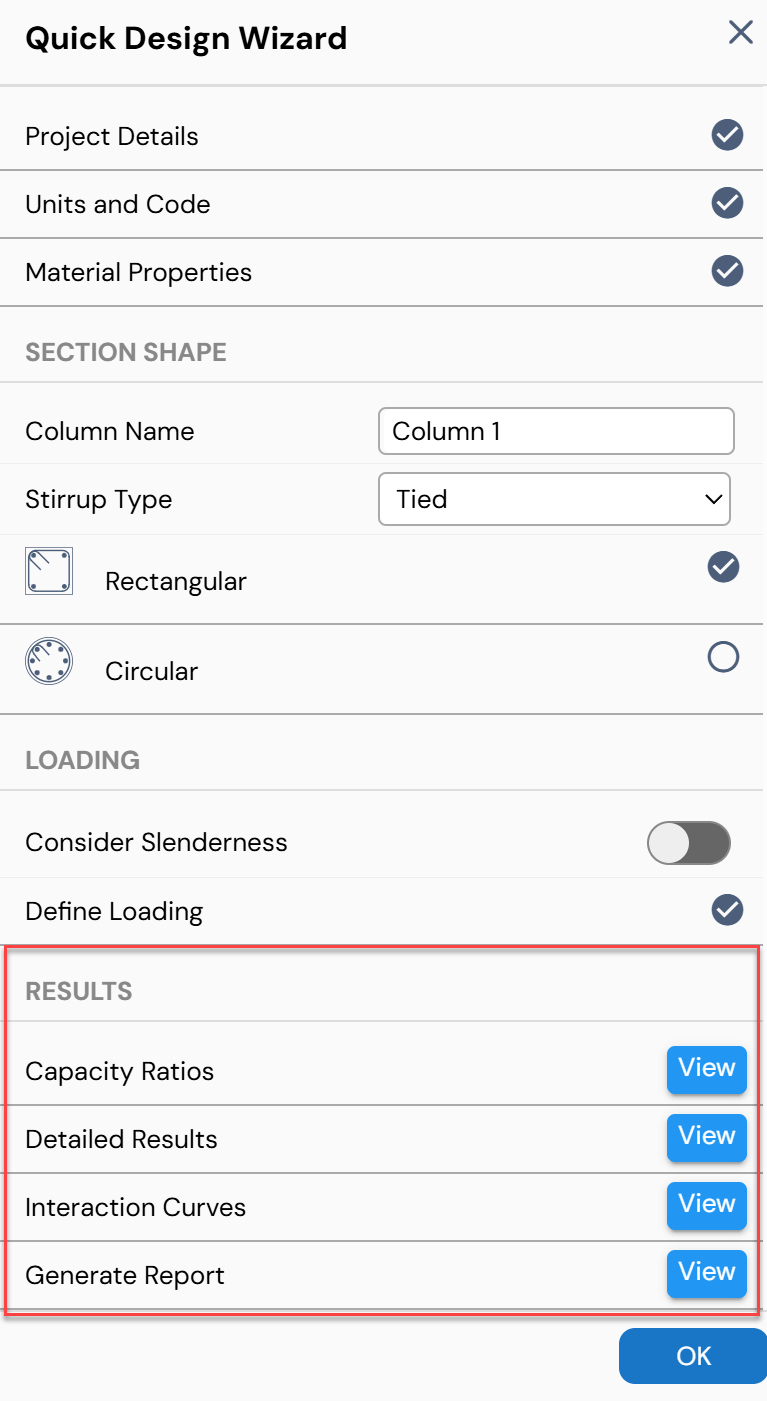View the Generate Report output

(x=707, y=1274)
